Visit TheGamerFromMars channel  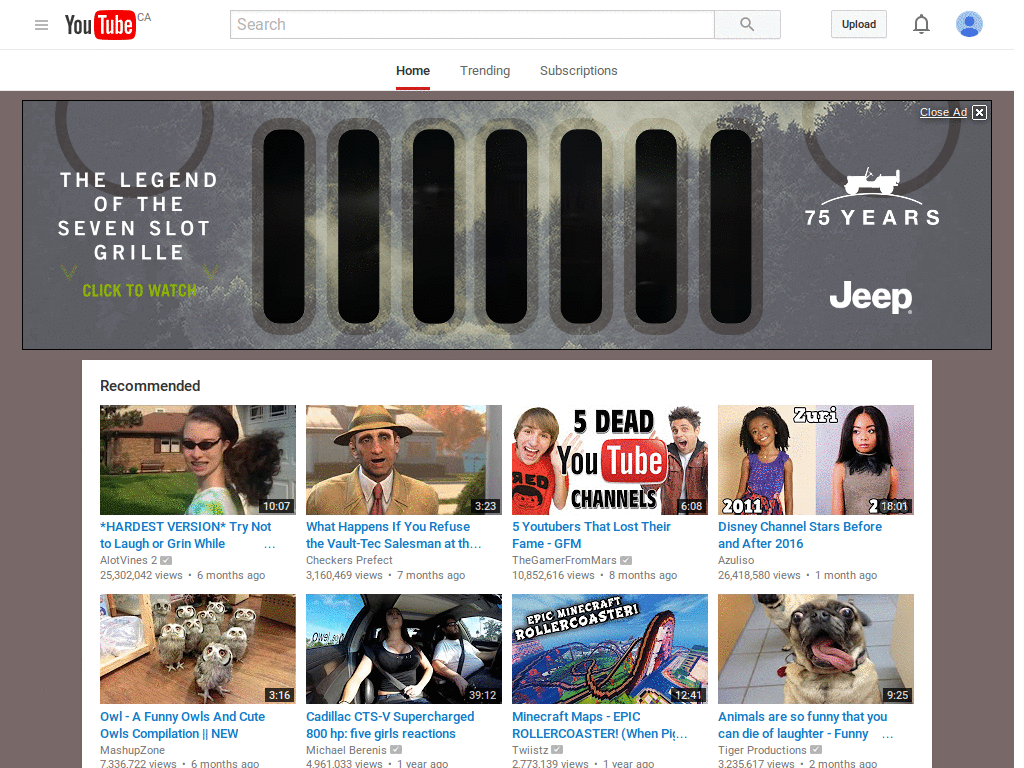pos(564,560)
